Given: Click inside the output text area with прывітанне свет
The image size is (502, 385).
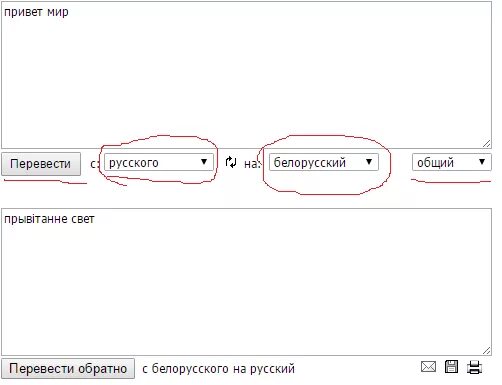Looking at the screenshot, I should pyautogui.click(x=246, y=282).
